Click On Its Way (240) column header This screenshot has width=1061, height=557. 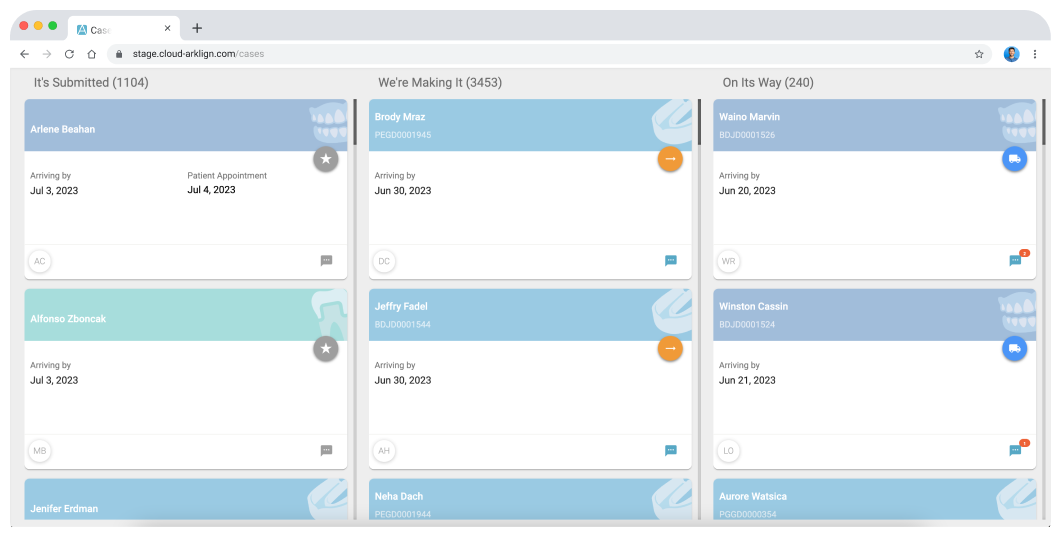[768, 83]
